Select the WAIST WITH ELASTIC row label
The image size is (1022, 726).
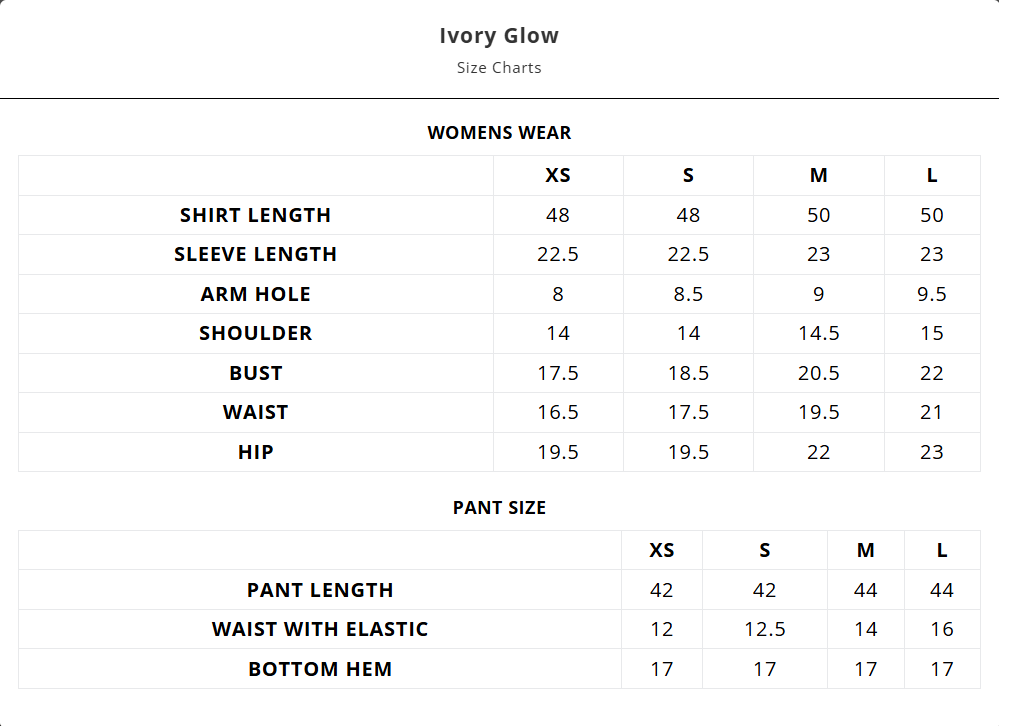(x=320, y=629)
